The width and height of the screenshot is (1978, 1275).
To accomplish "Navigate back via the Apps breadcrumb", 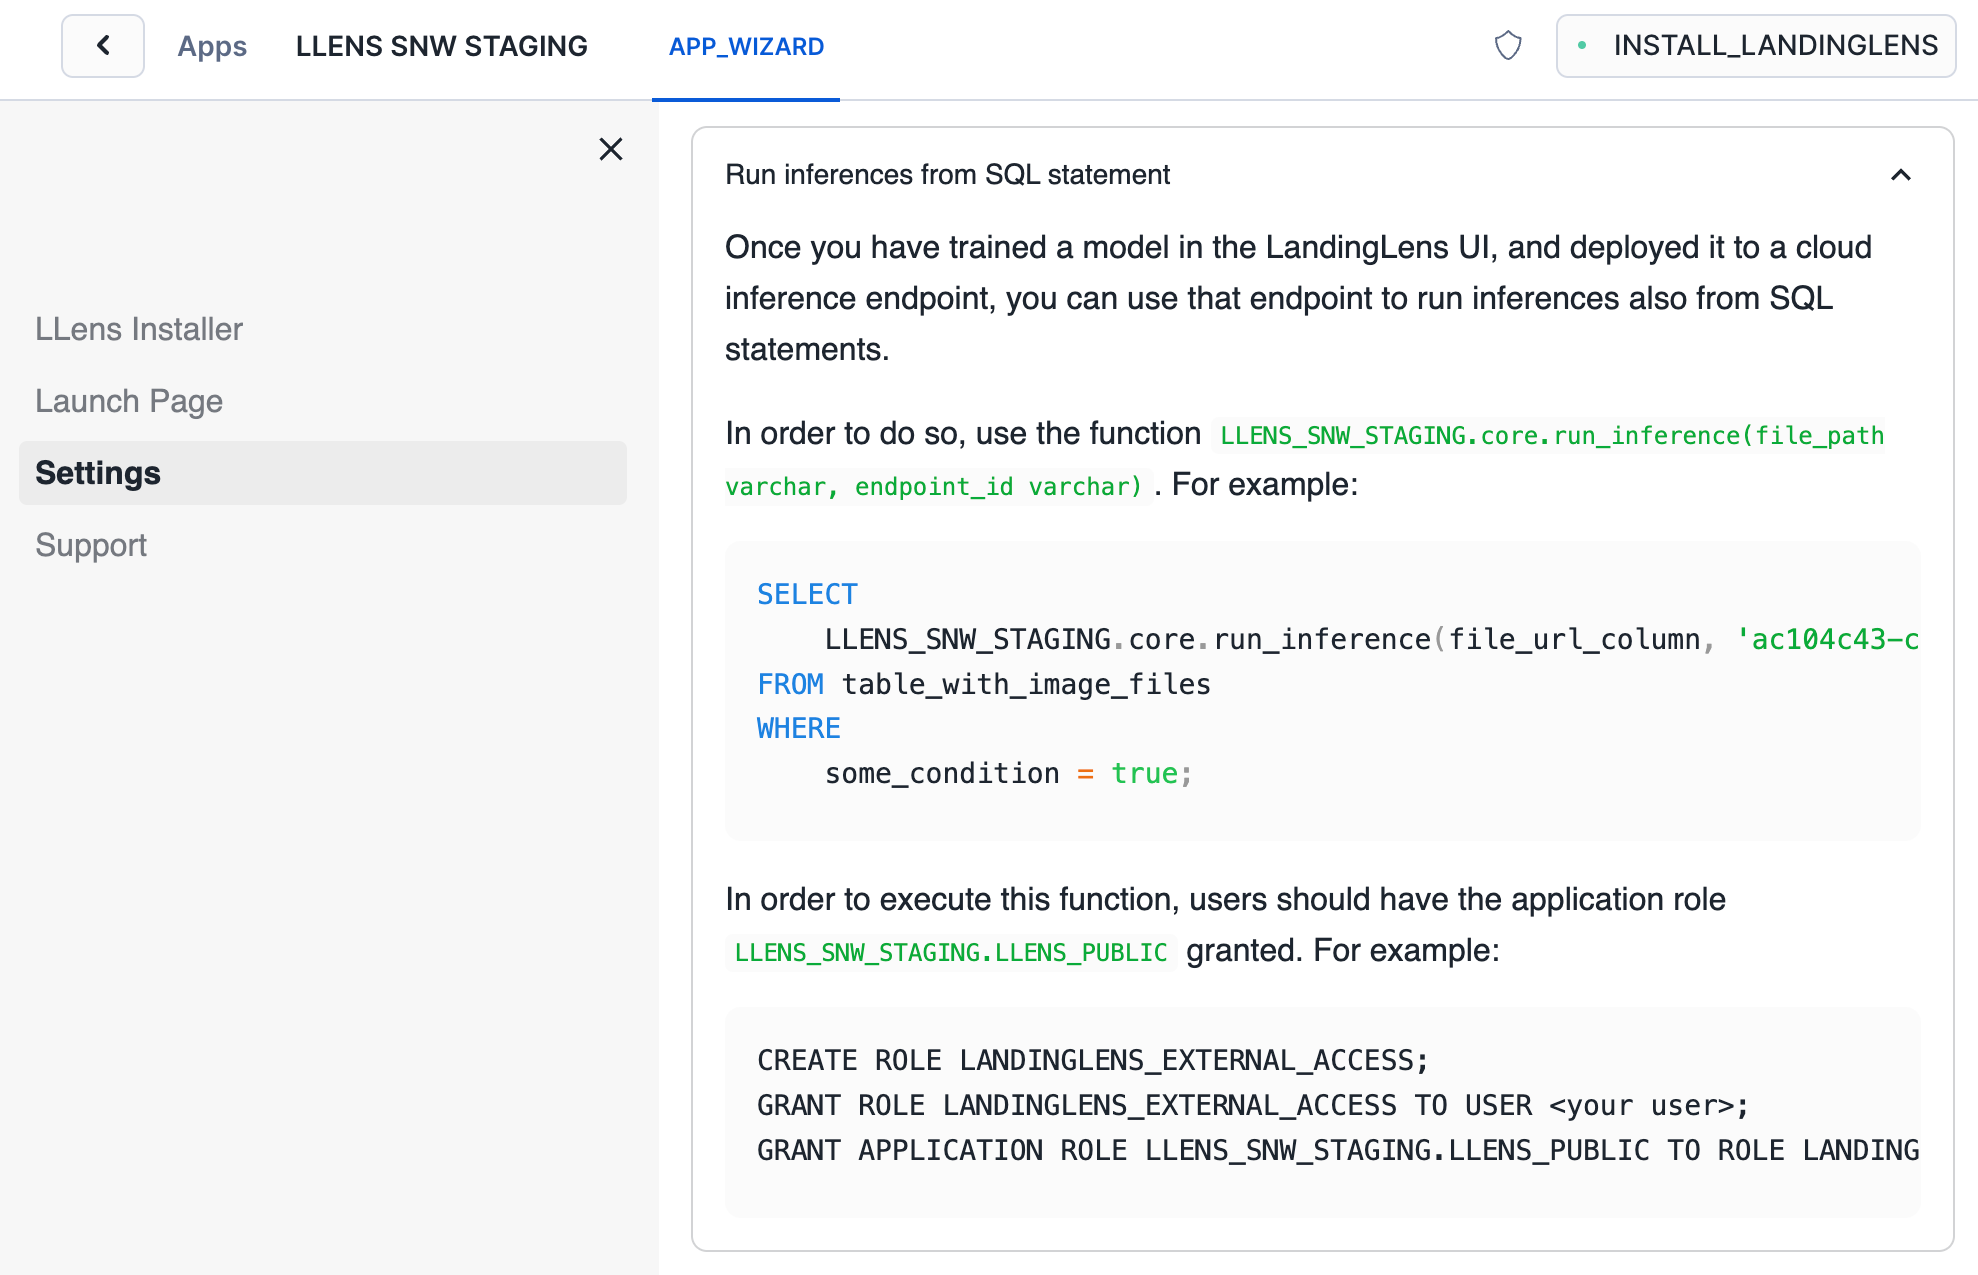I will 211,46.
